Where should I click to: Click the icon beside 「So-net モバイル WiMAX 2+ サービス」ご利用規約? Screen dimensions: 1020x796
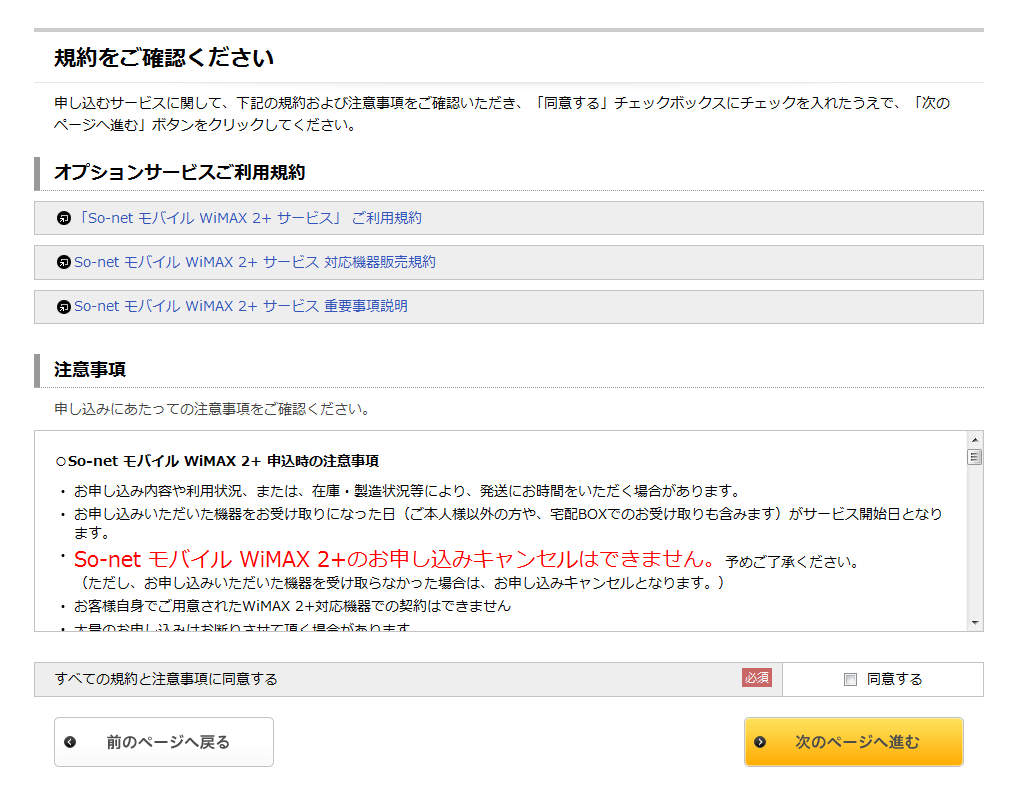pos(64,218)
